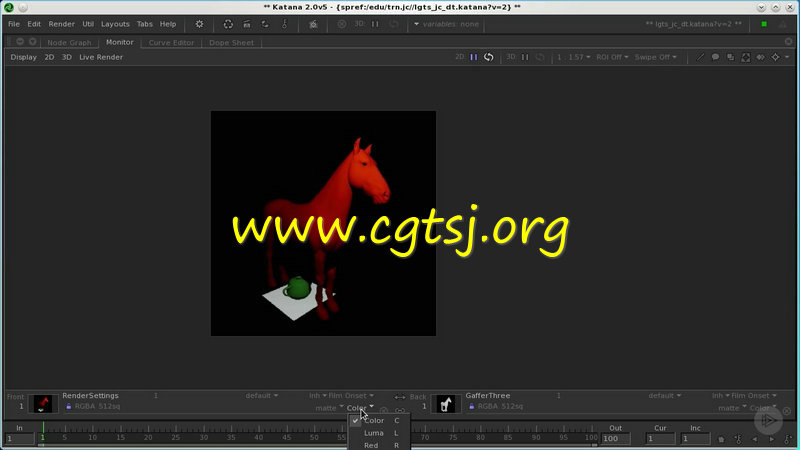The height and width of the screenshot is (450, 800).
Task: Open the project settings gear icon
Action: pos(199,24)
